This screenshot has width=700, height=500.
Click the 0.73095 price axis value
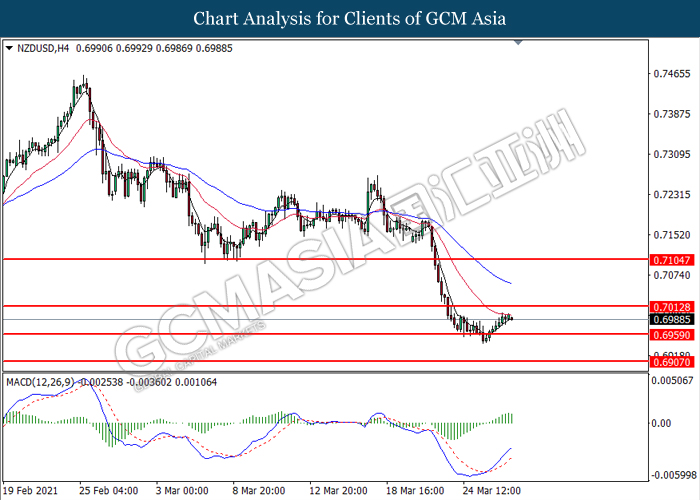671,154
